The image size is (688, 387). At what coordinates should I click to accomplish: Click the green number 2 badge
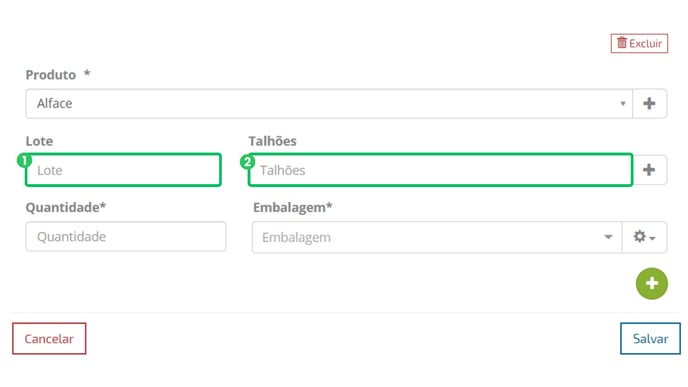[247, 162]
